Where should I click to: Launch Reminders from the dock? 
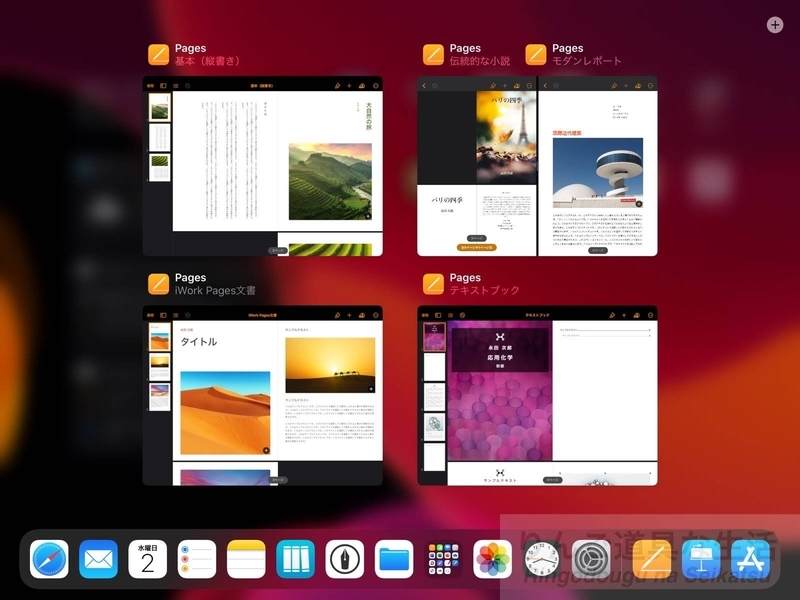(x=197, y=559)
